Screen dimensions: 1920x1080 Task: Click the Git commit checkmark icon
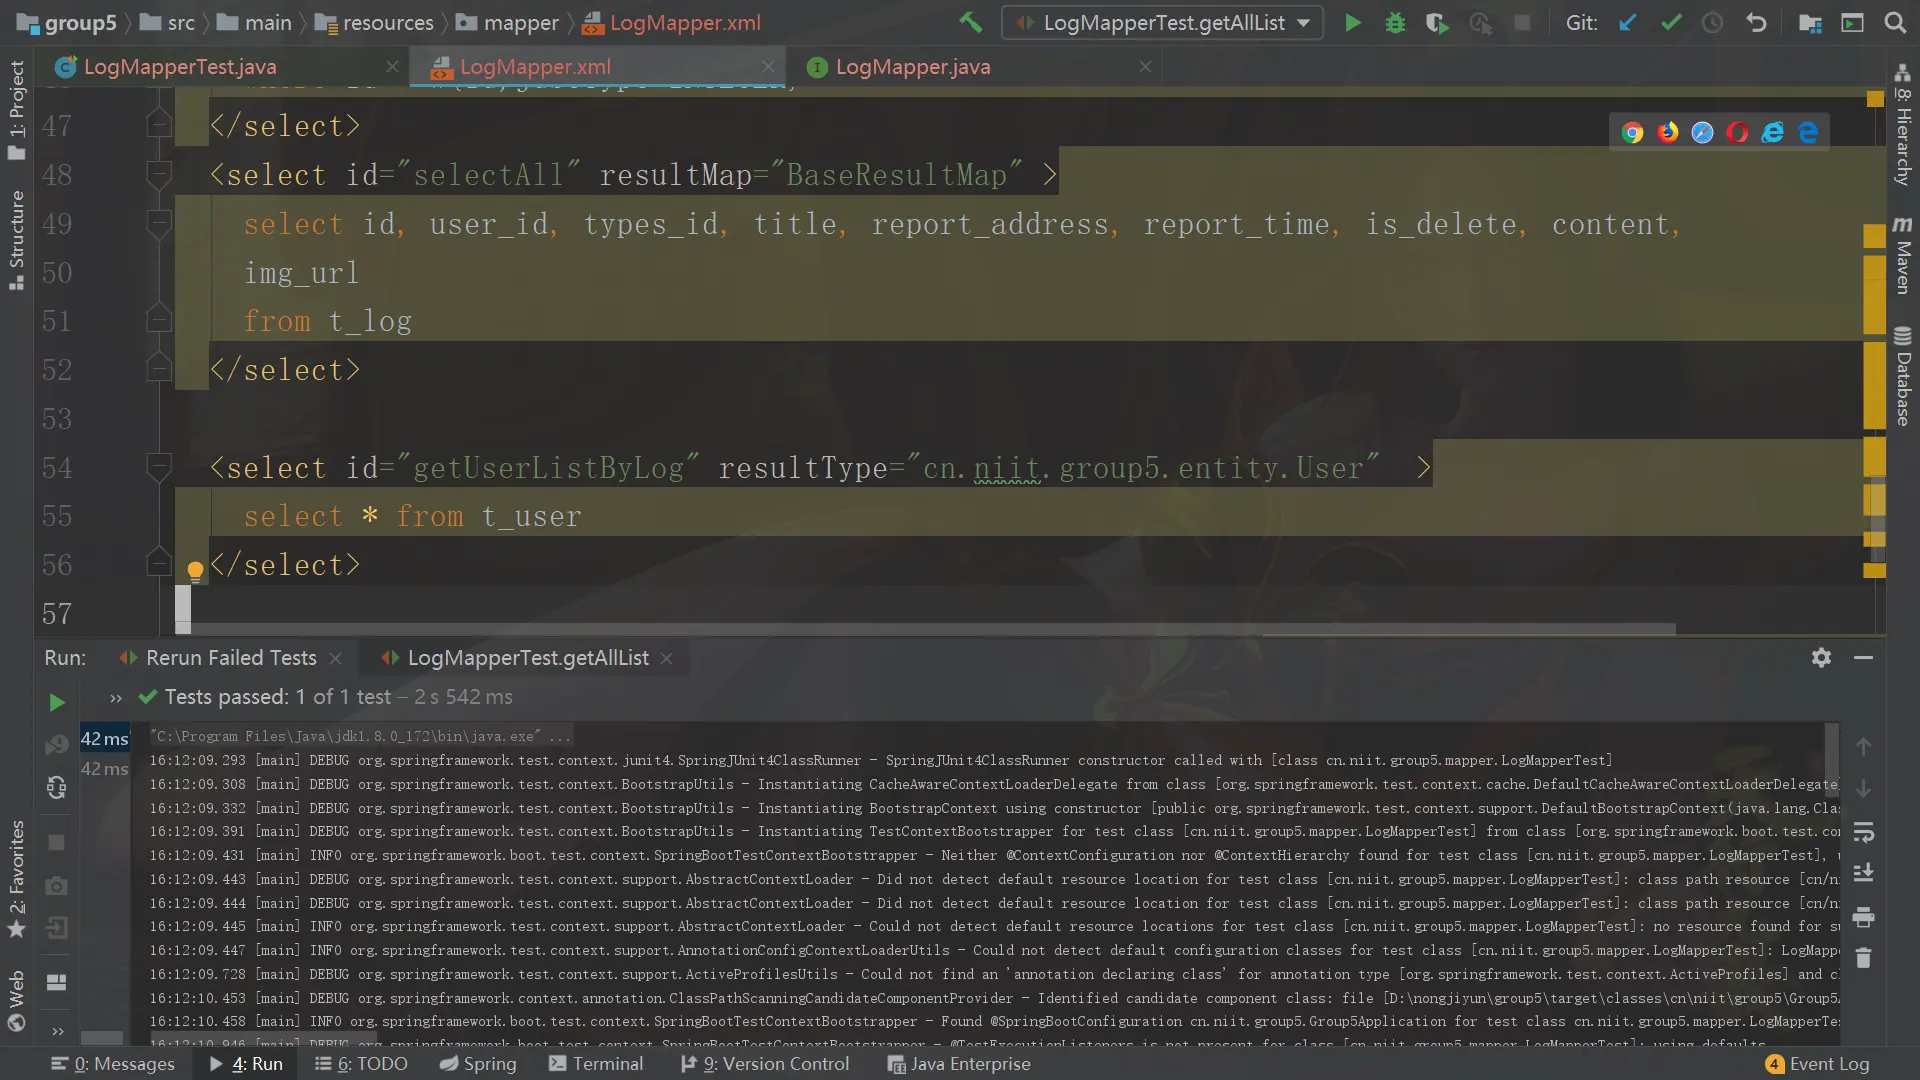[x=1671, y=22]
